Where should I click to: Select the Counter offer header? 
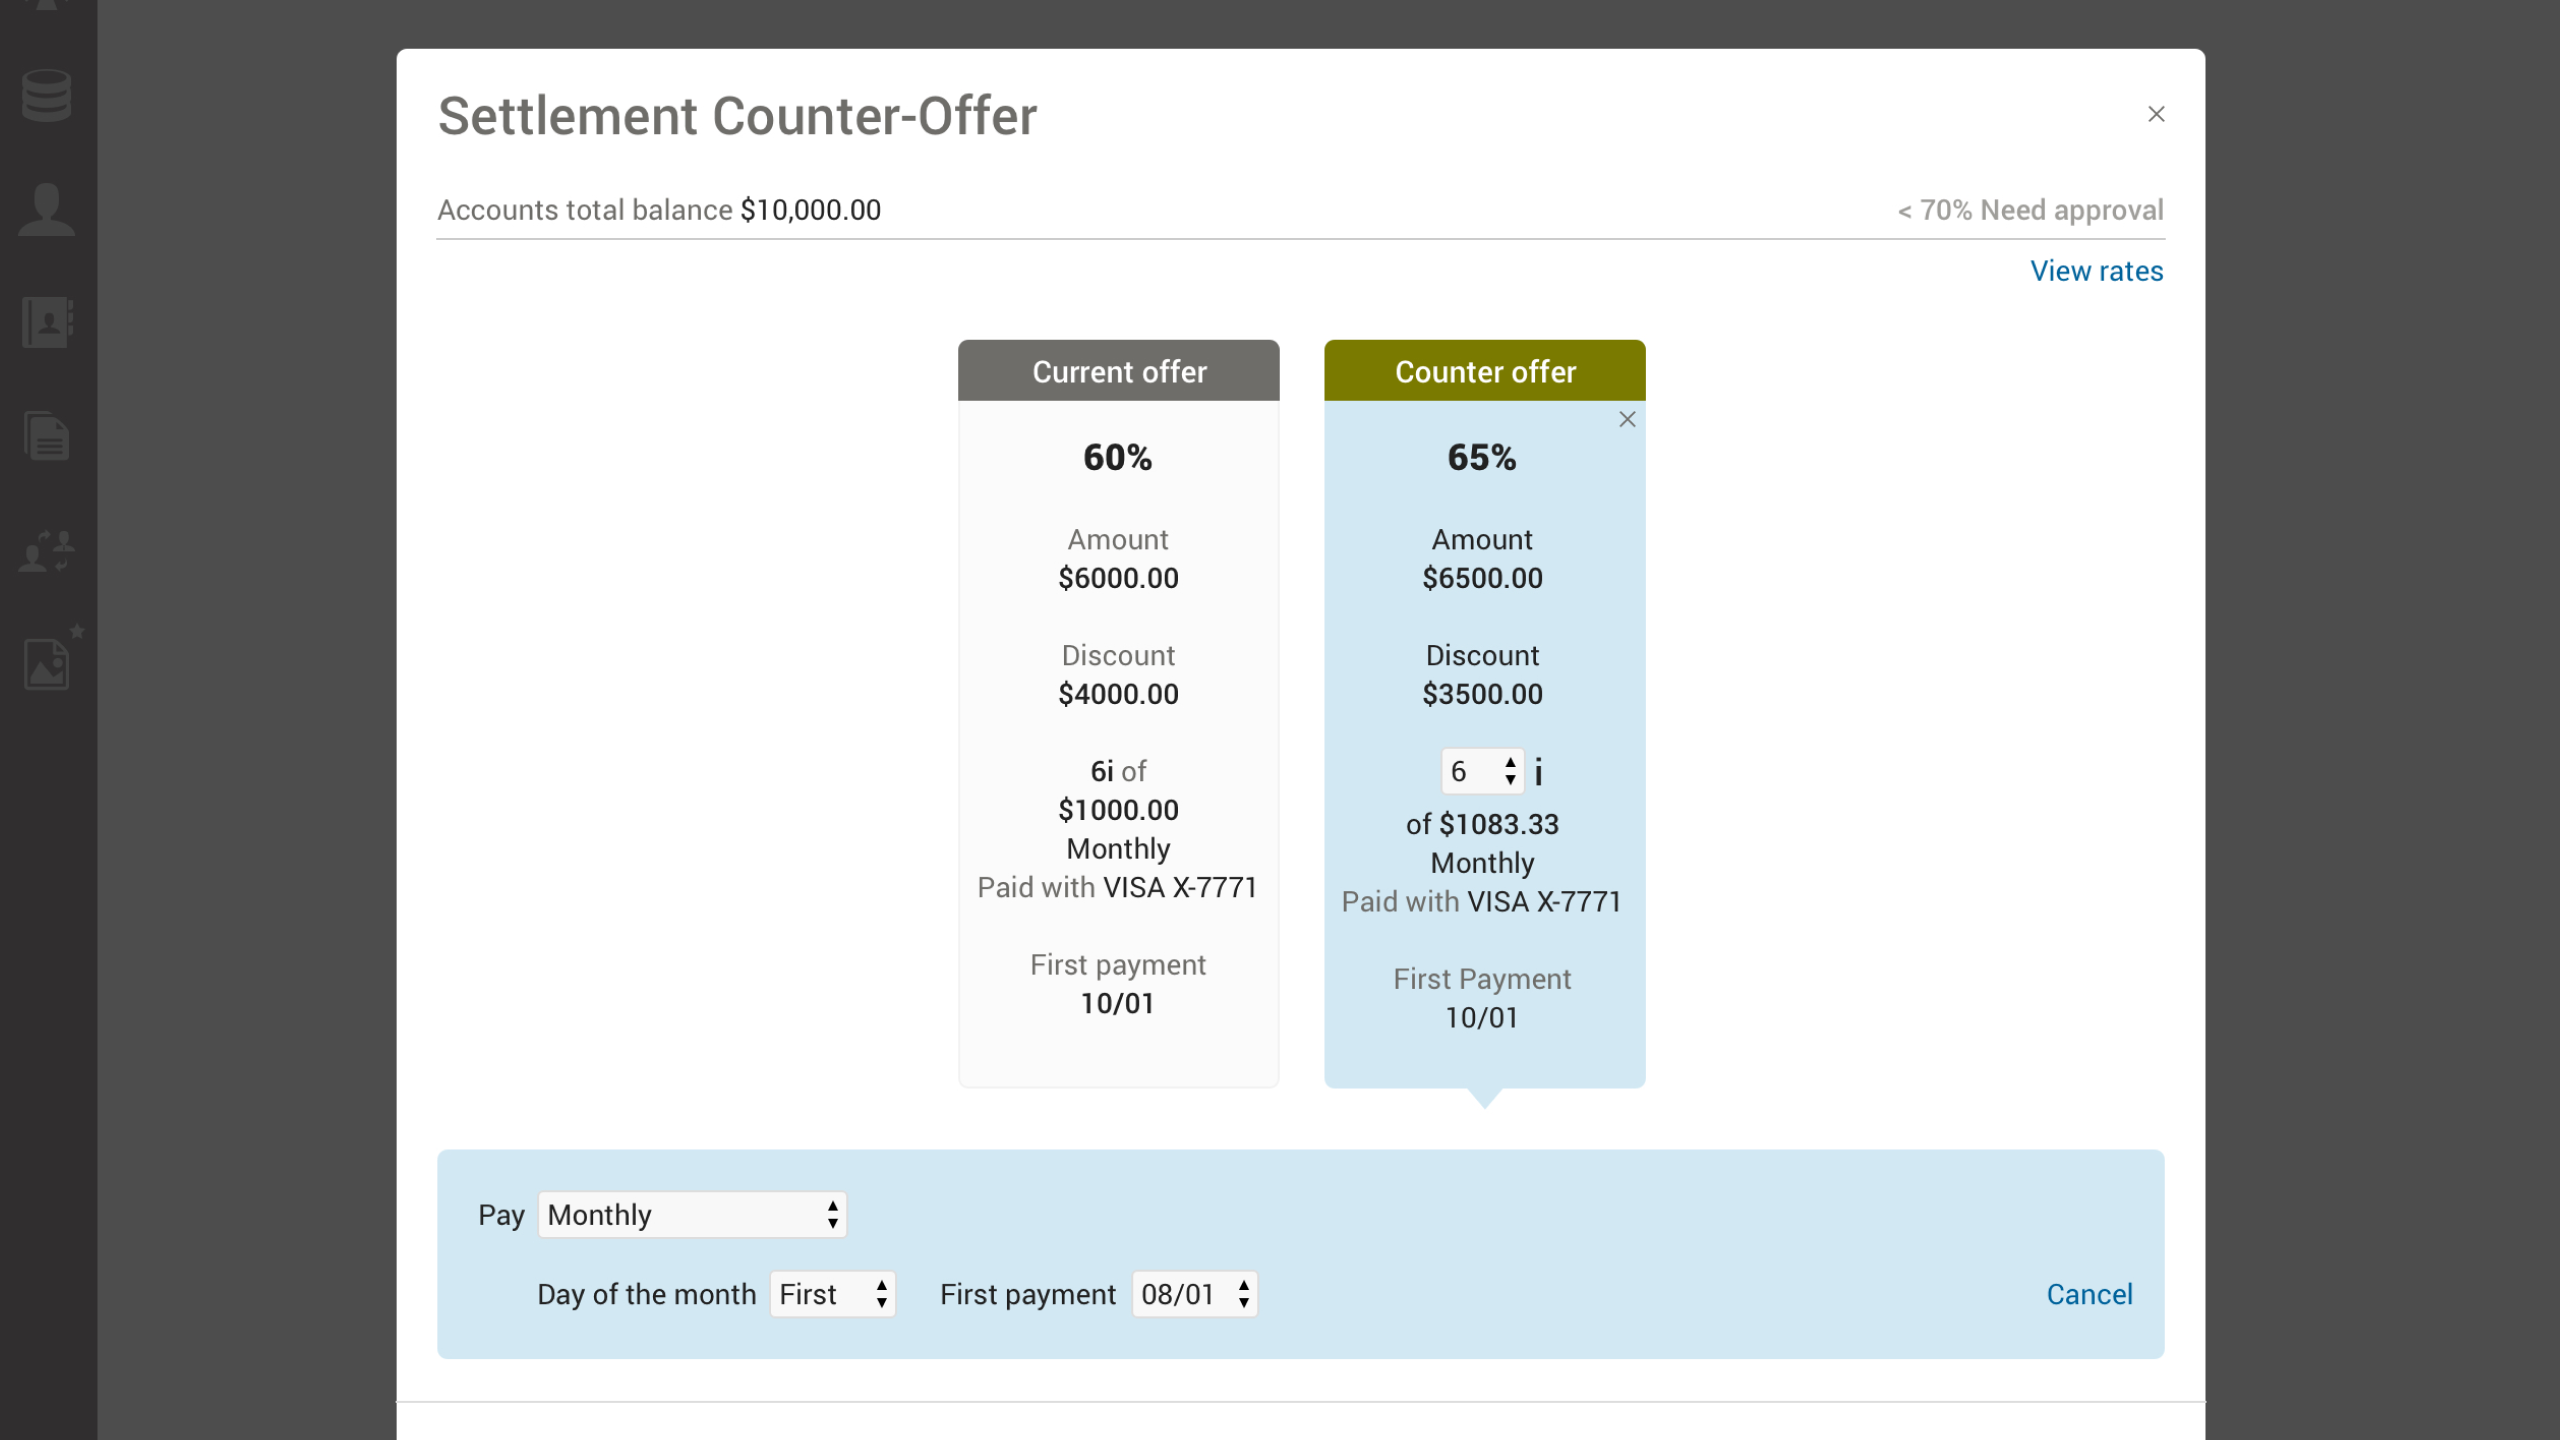(1484, 371)
